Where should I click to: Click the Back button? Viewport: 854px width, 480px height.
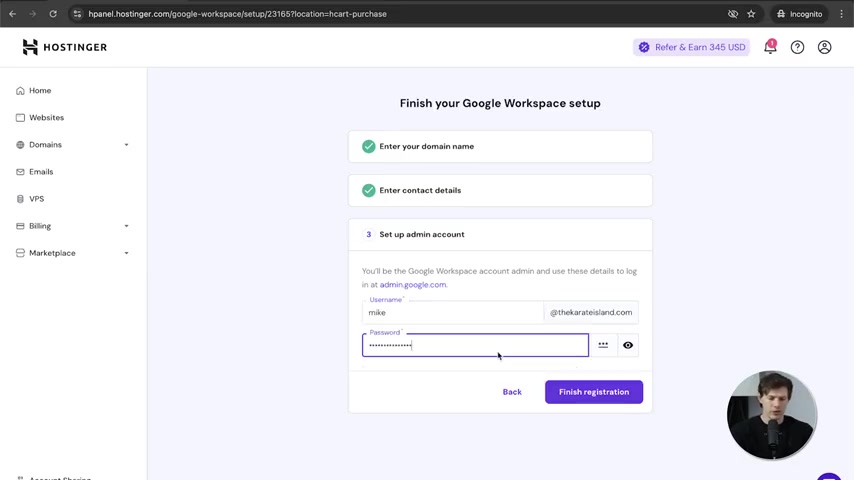[512, 392]
